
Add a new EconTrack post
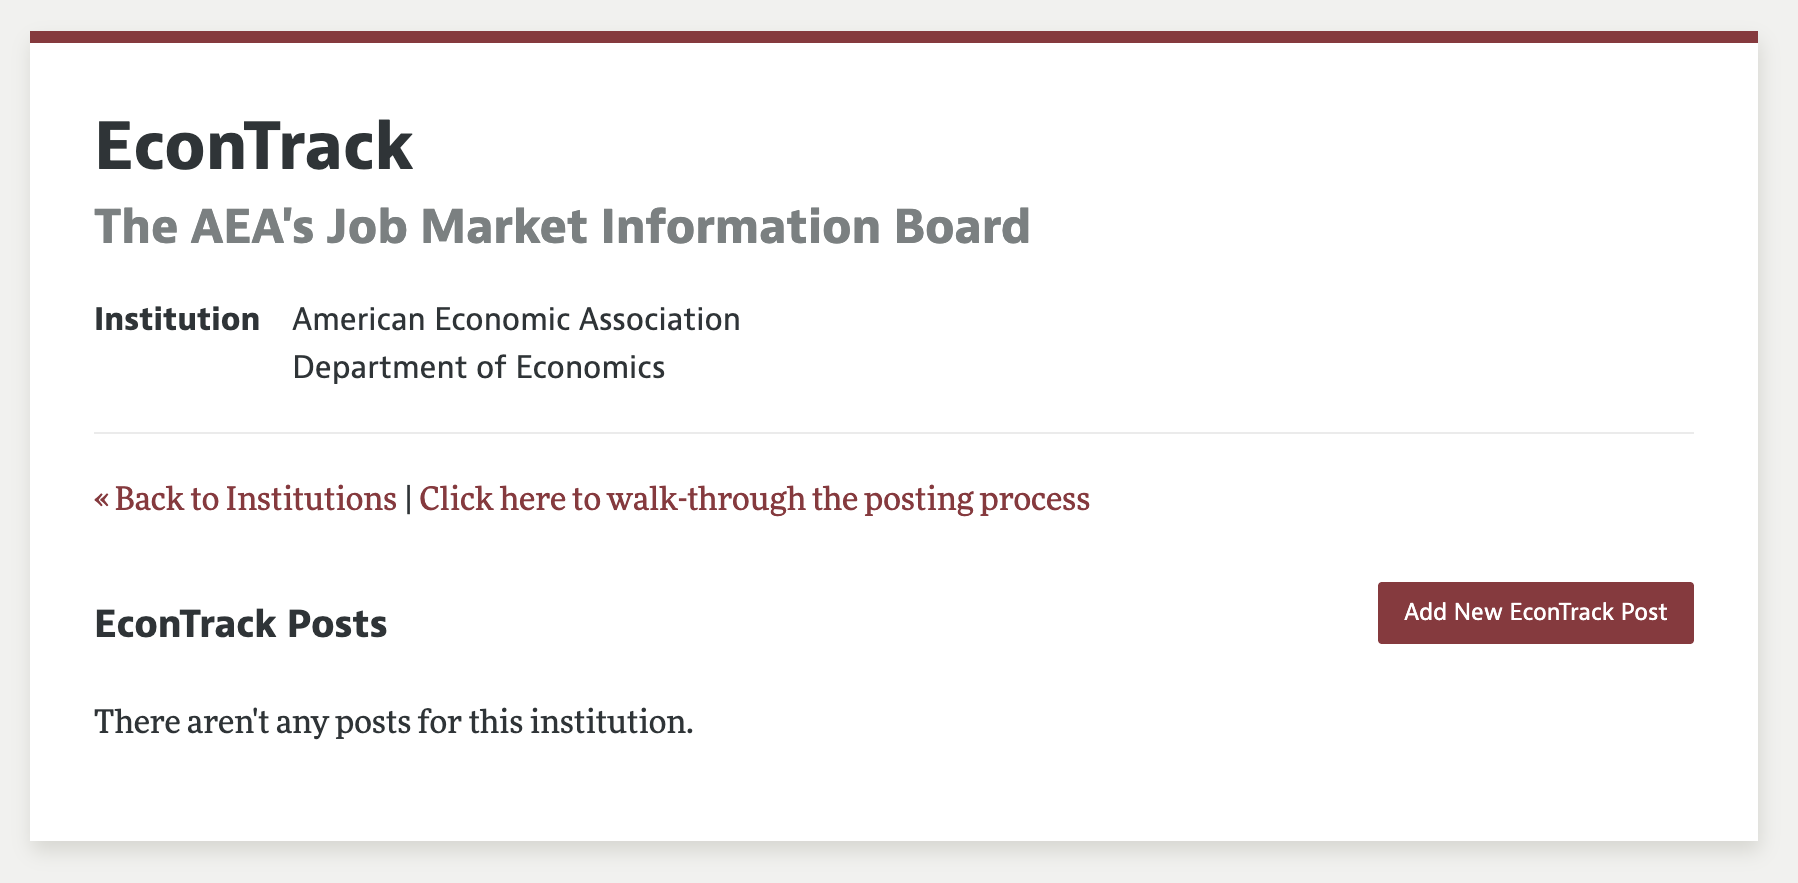click(1535, 612)
